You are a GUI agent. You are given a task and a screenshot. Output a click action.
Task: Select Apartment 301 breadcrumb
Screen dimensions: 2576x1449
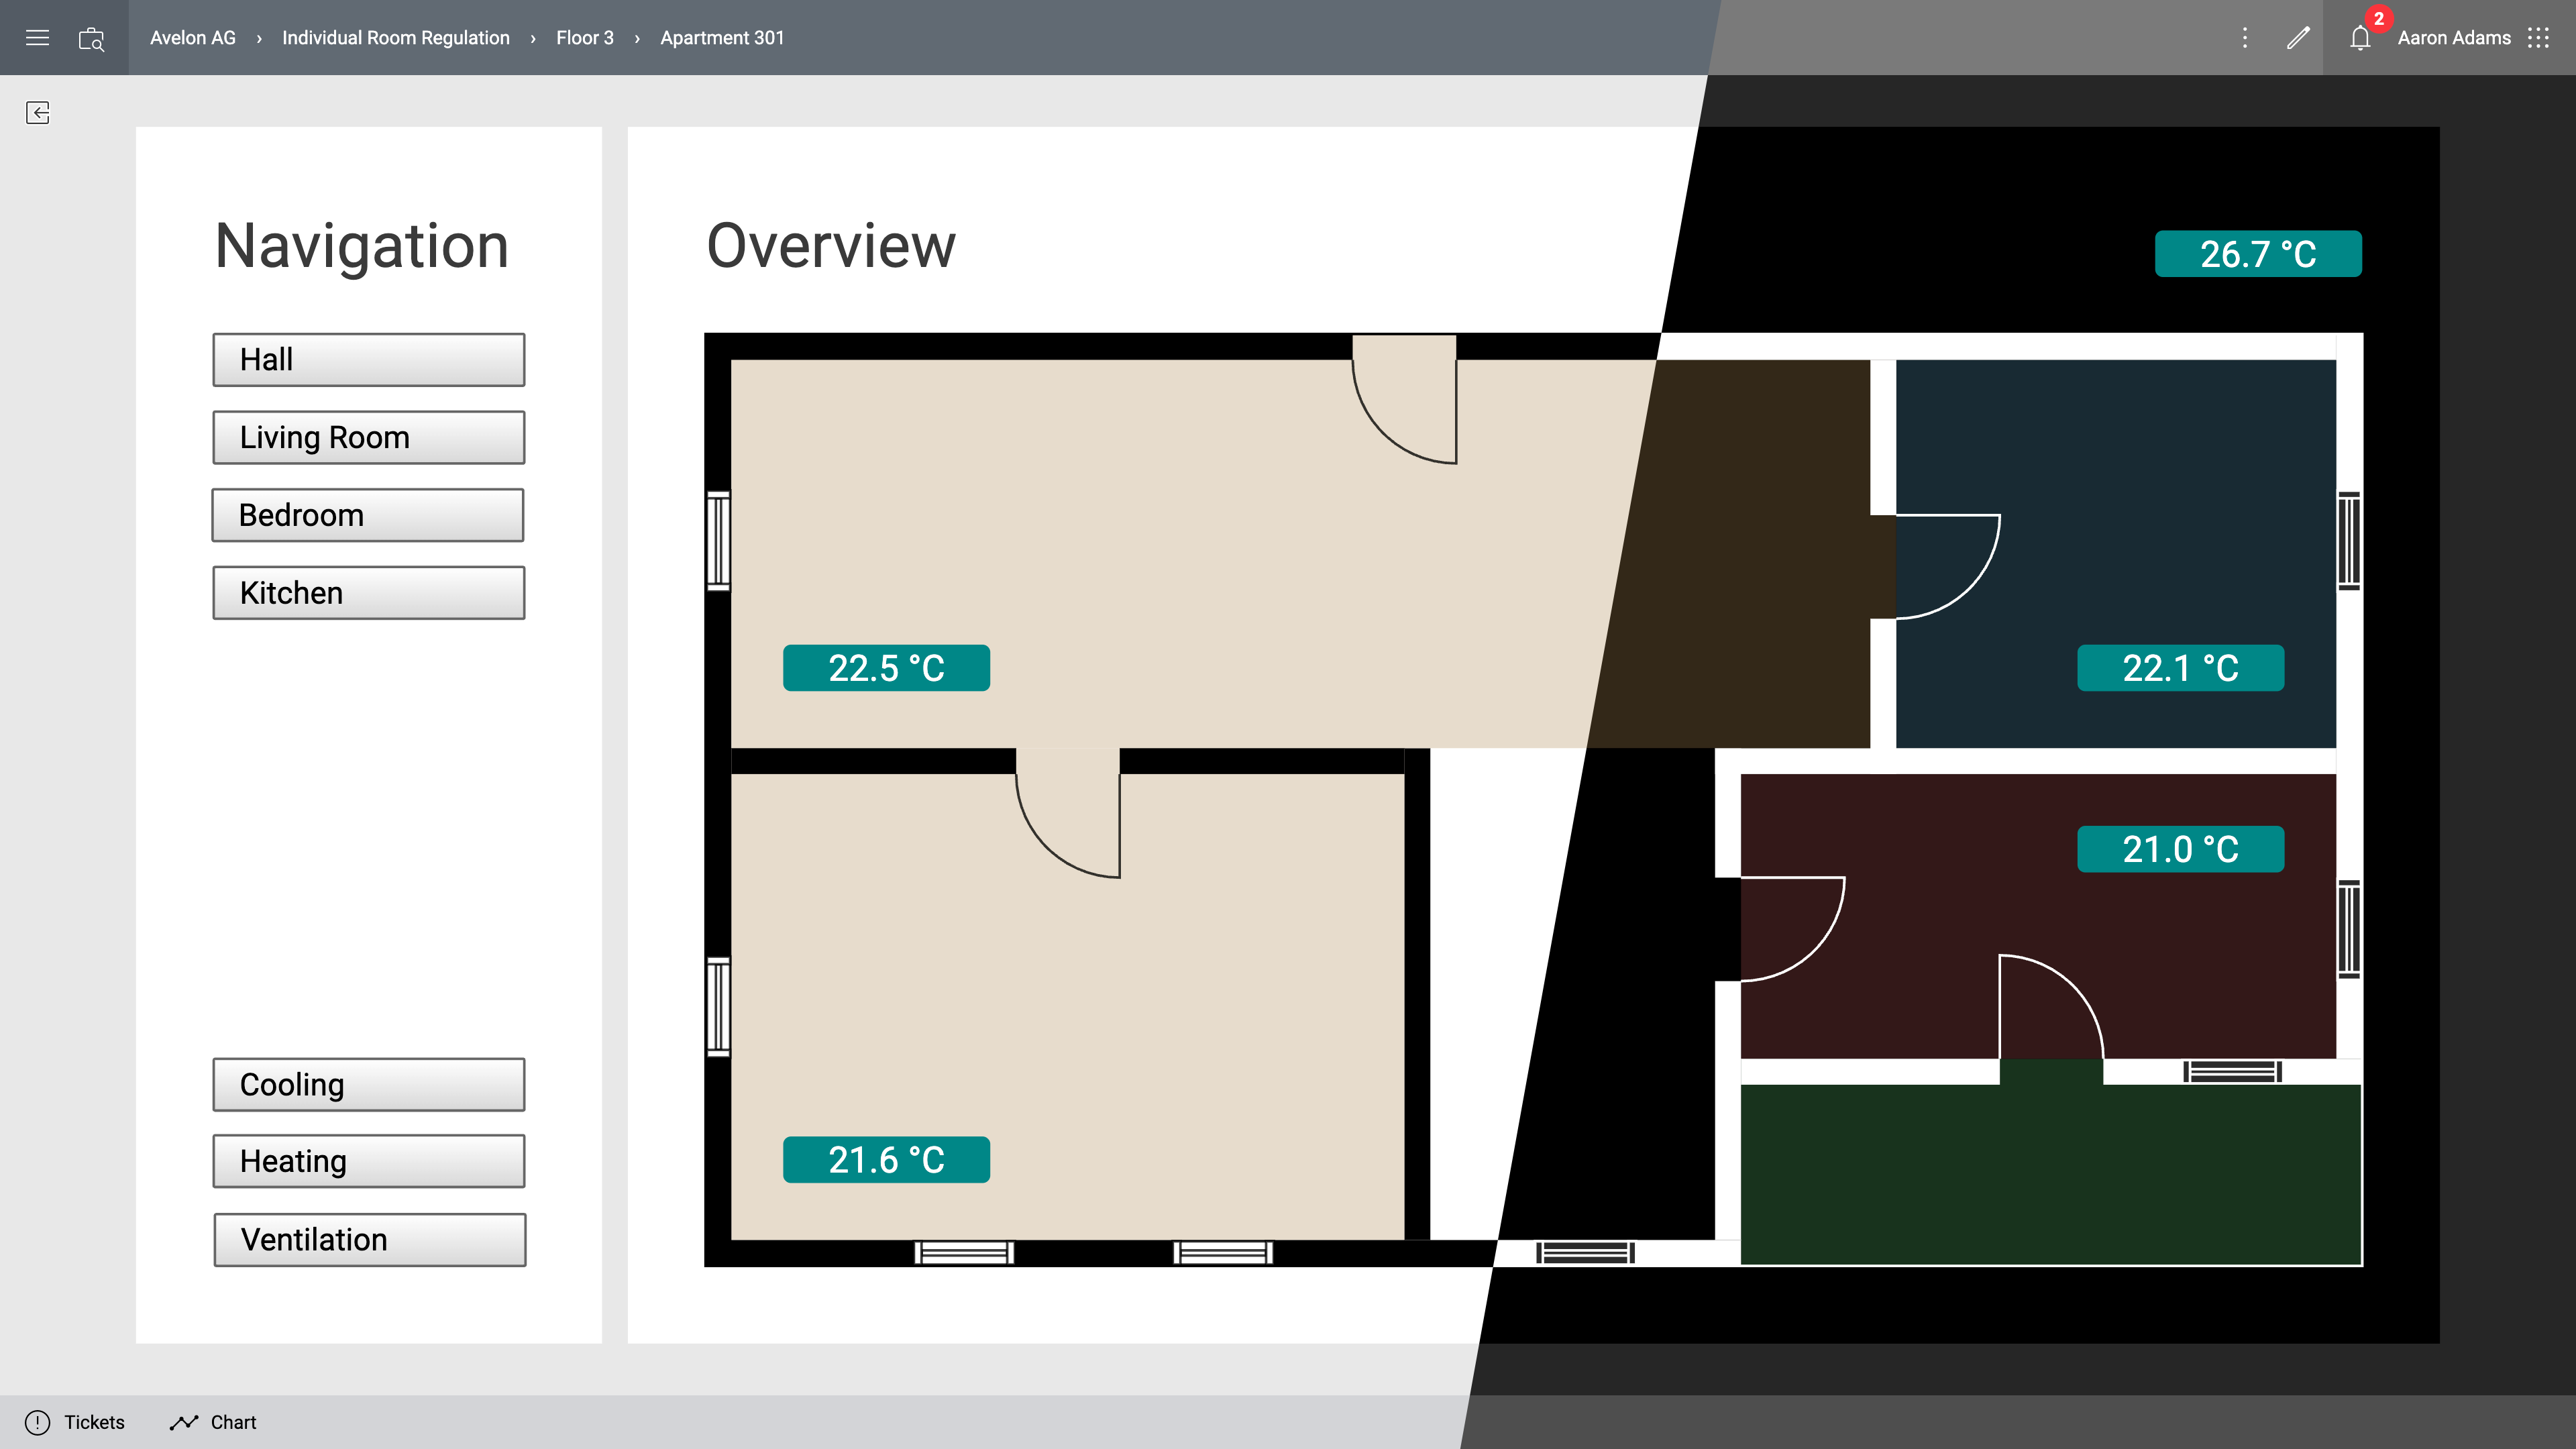coord(722,38)
